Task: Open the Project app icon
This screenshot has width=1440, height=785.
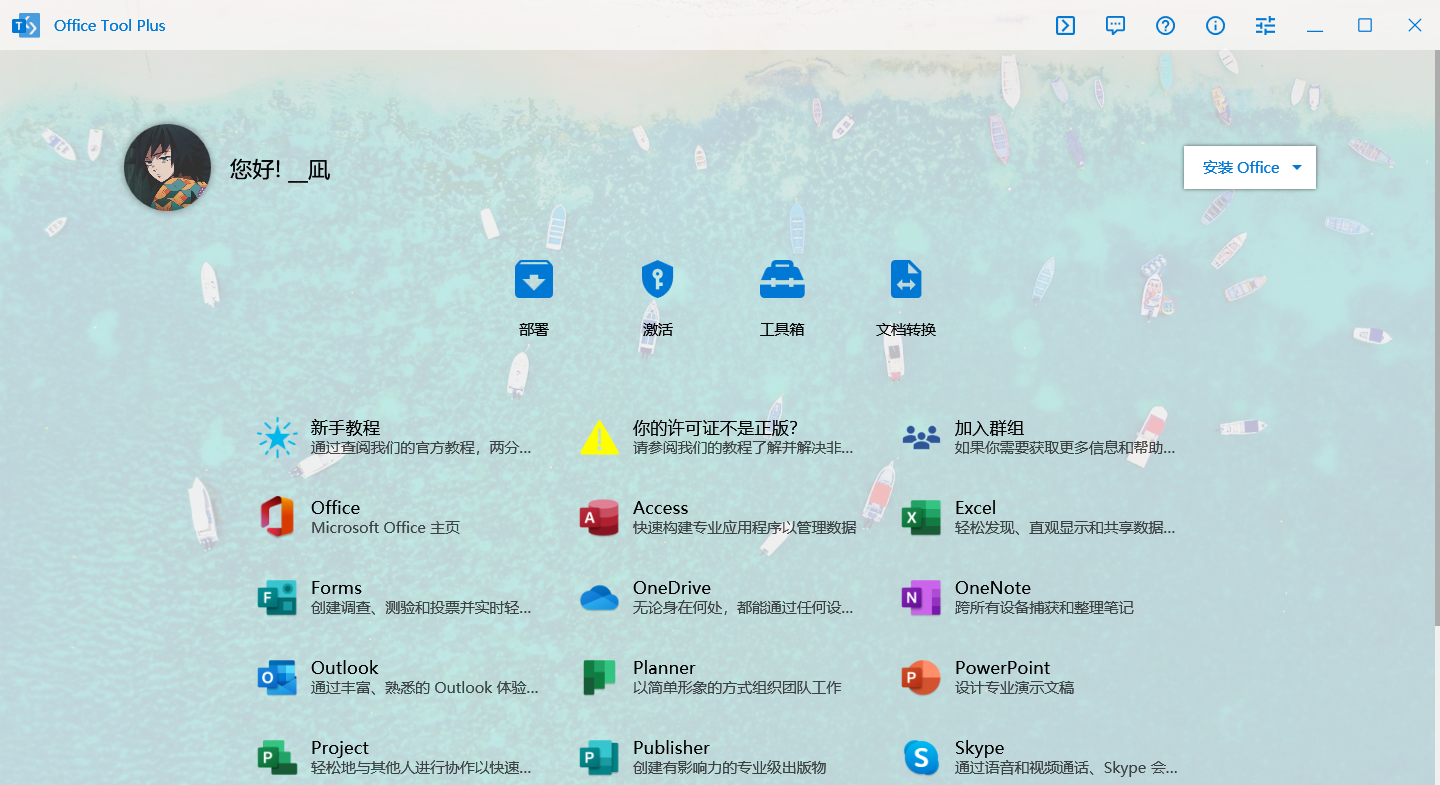Action: click(277, 757)
